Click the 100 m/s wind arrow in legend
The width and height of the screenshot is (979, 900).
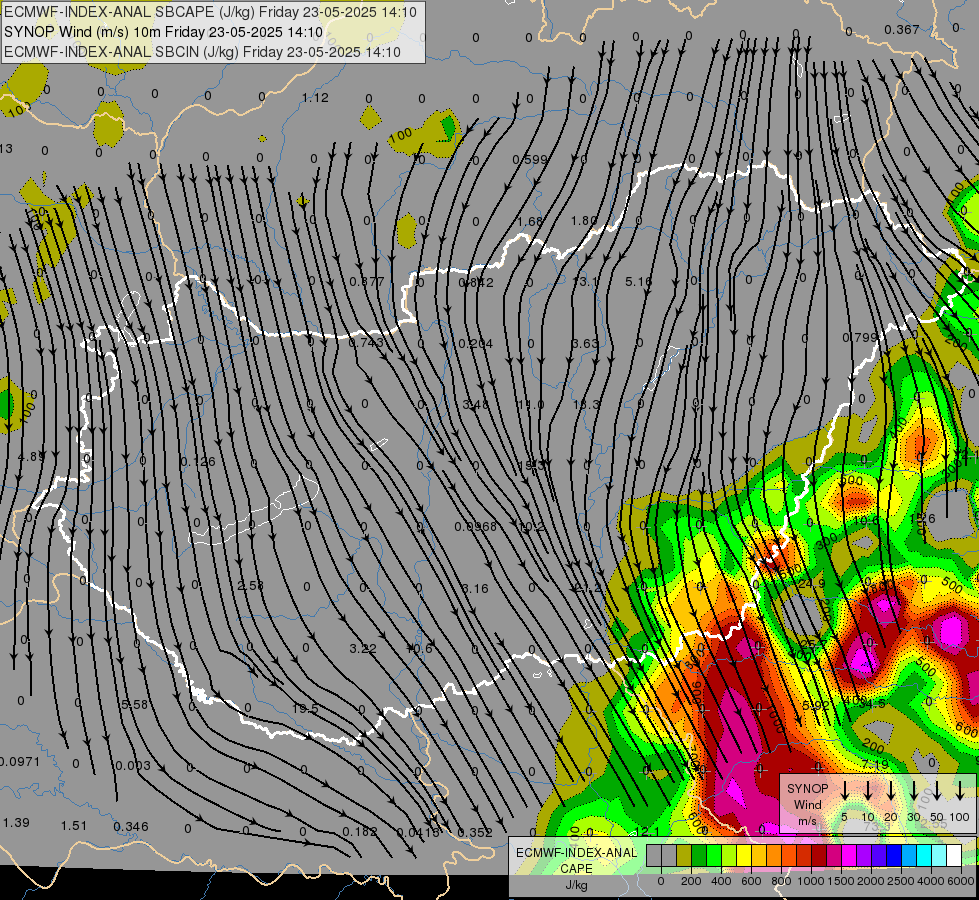point(960,791)
